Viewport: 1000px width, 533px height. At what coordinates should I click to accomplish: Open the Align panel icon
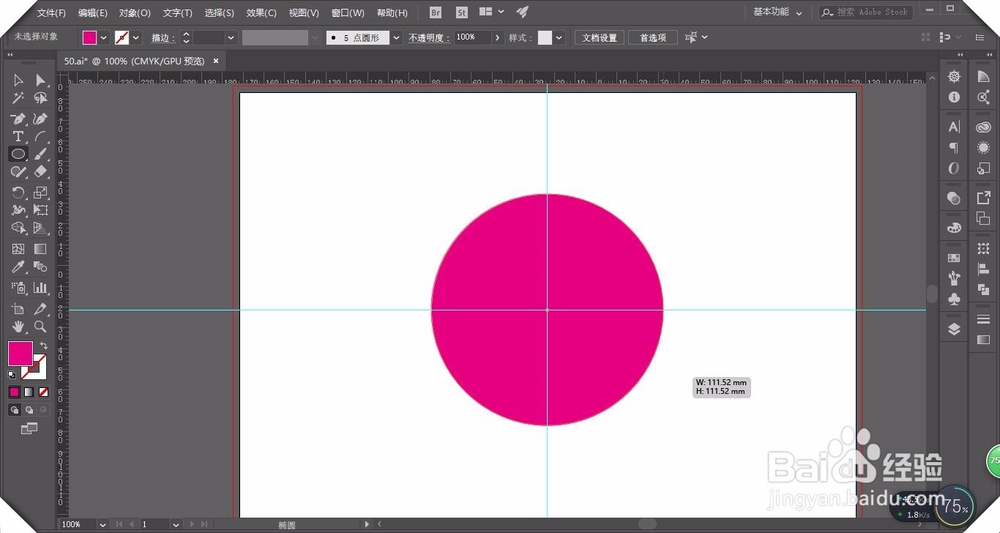point(983,270)
